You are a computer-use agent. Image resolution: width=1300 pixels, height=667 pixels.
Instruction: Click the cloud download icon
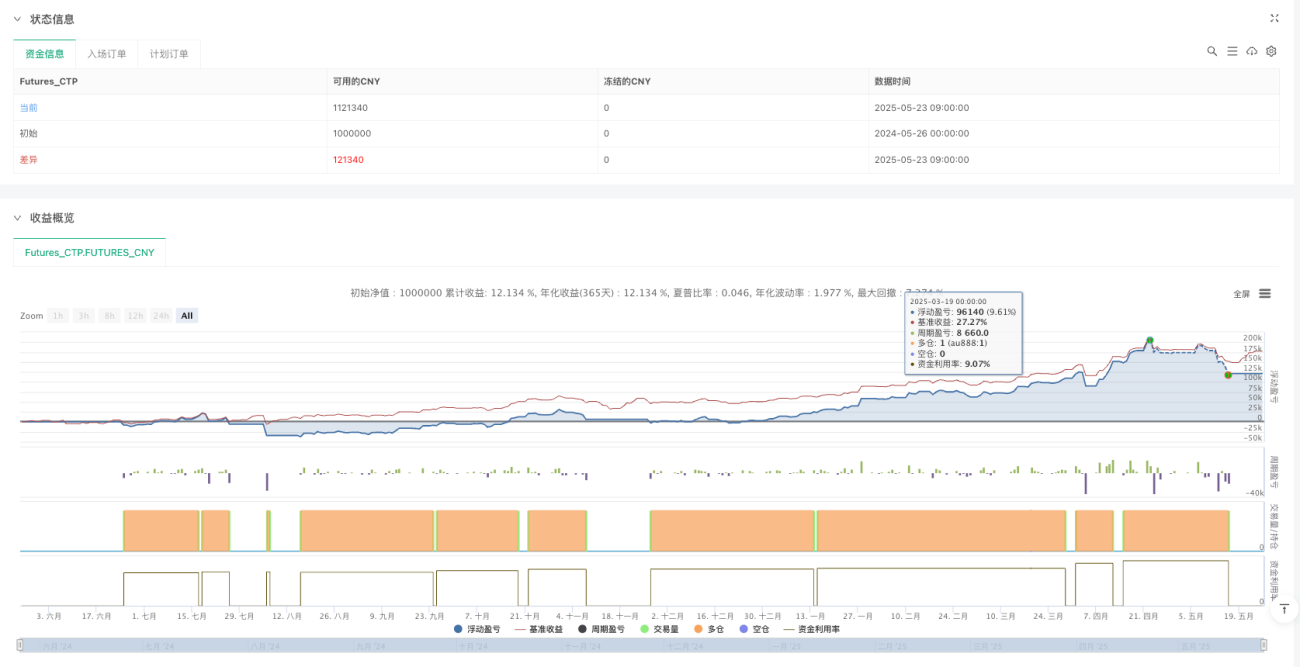tap(1252, 51)
